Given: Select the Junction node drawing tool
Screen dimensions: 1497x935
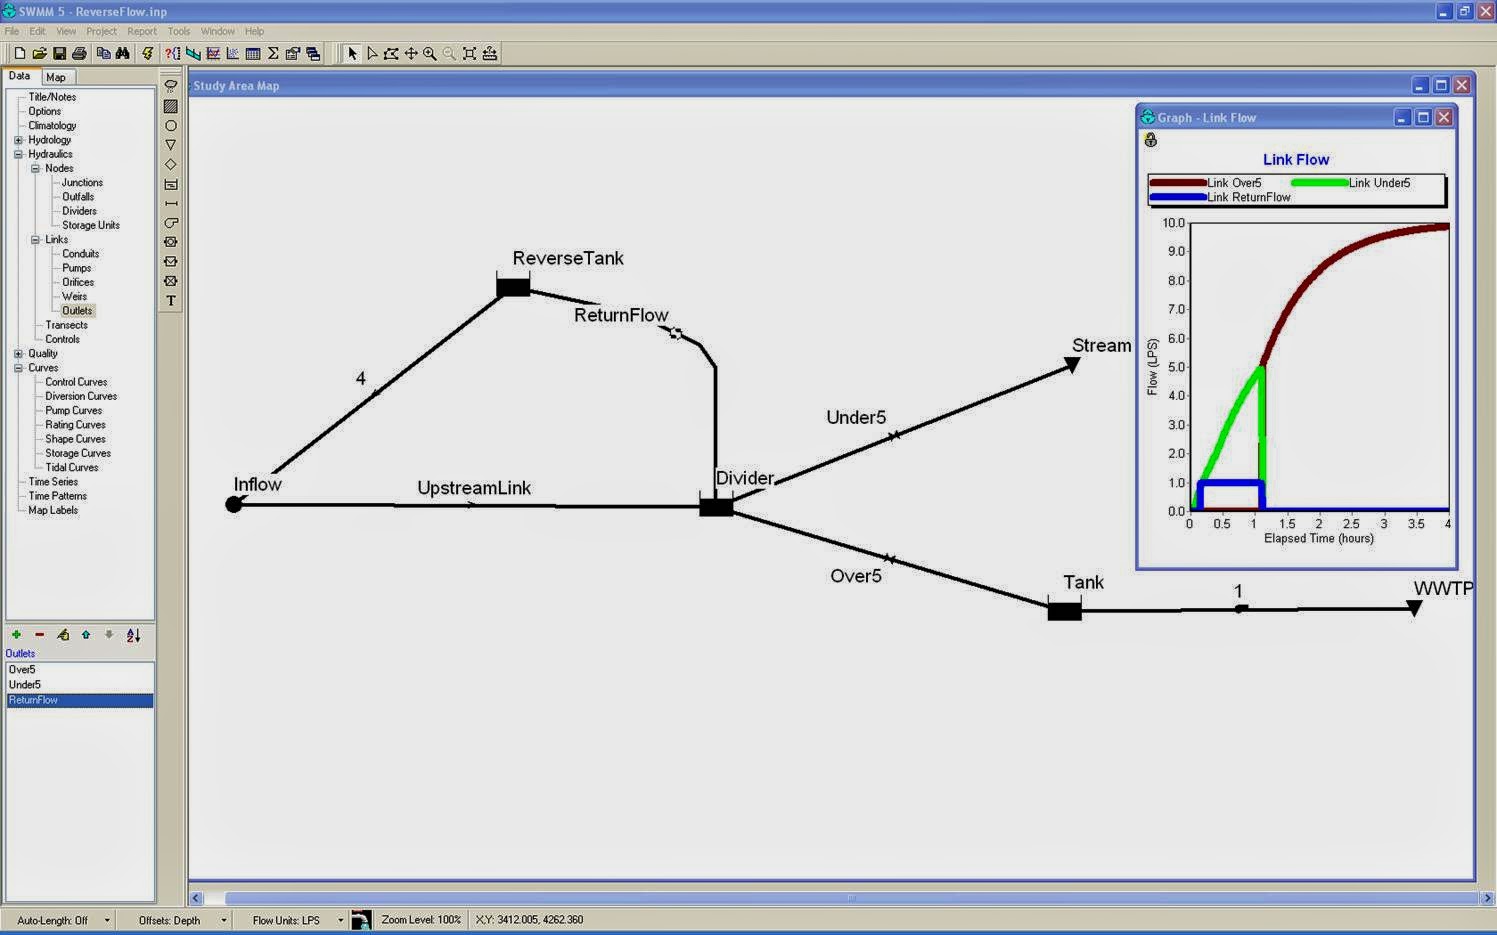Looking at the screenshot, I should [171, 124].
